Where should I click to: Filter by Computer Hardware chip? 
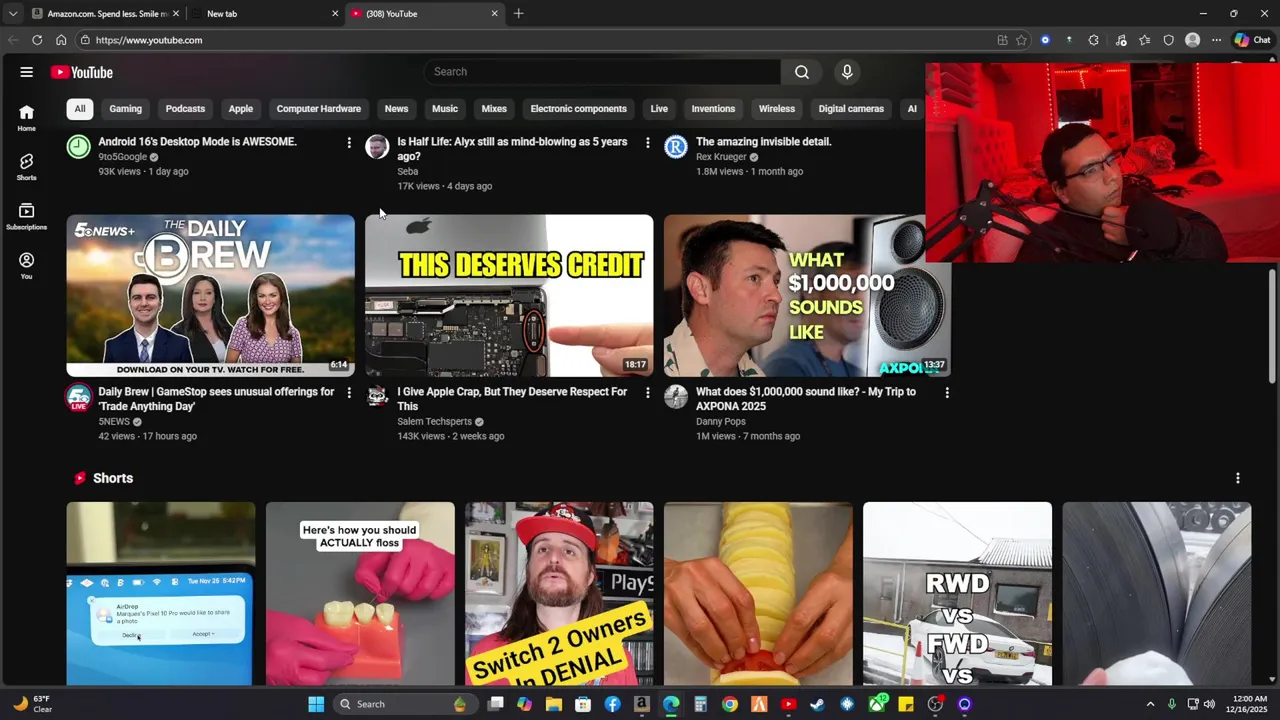point(319,109)
